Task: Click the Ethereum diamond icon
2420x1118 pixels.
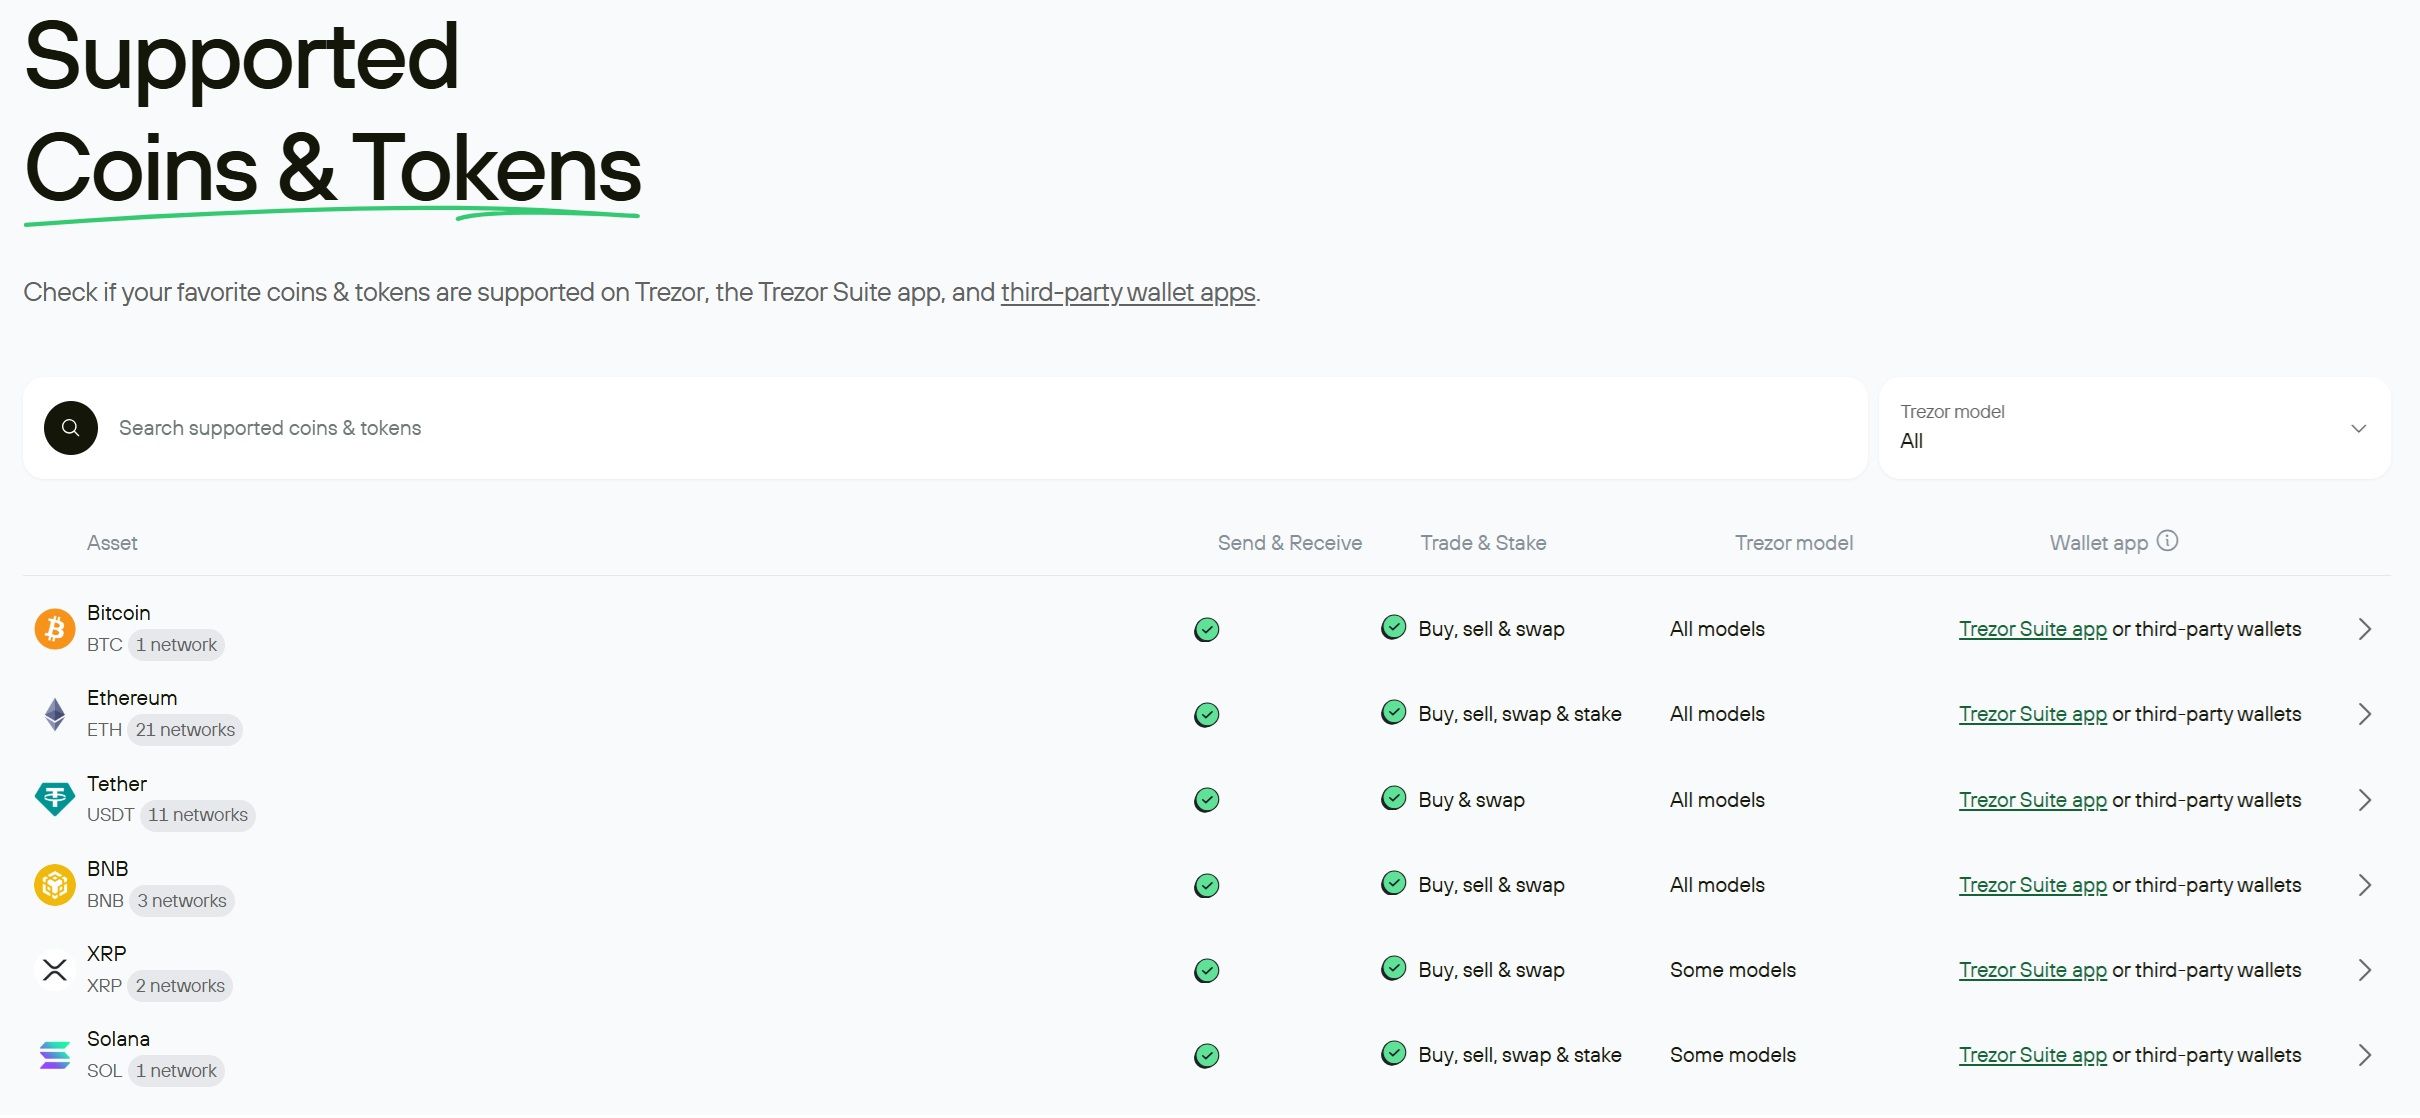Action: click(x=55, y=714)
